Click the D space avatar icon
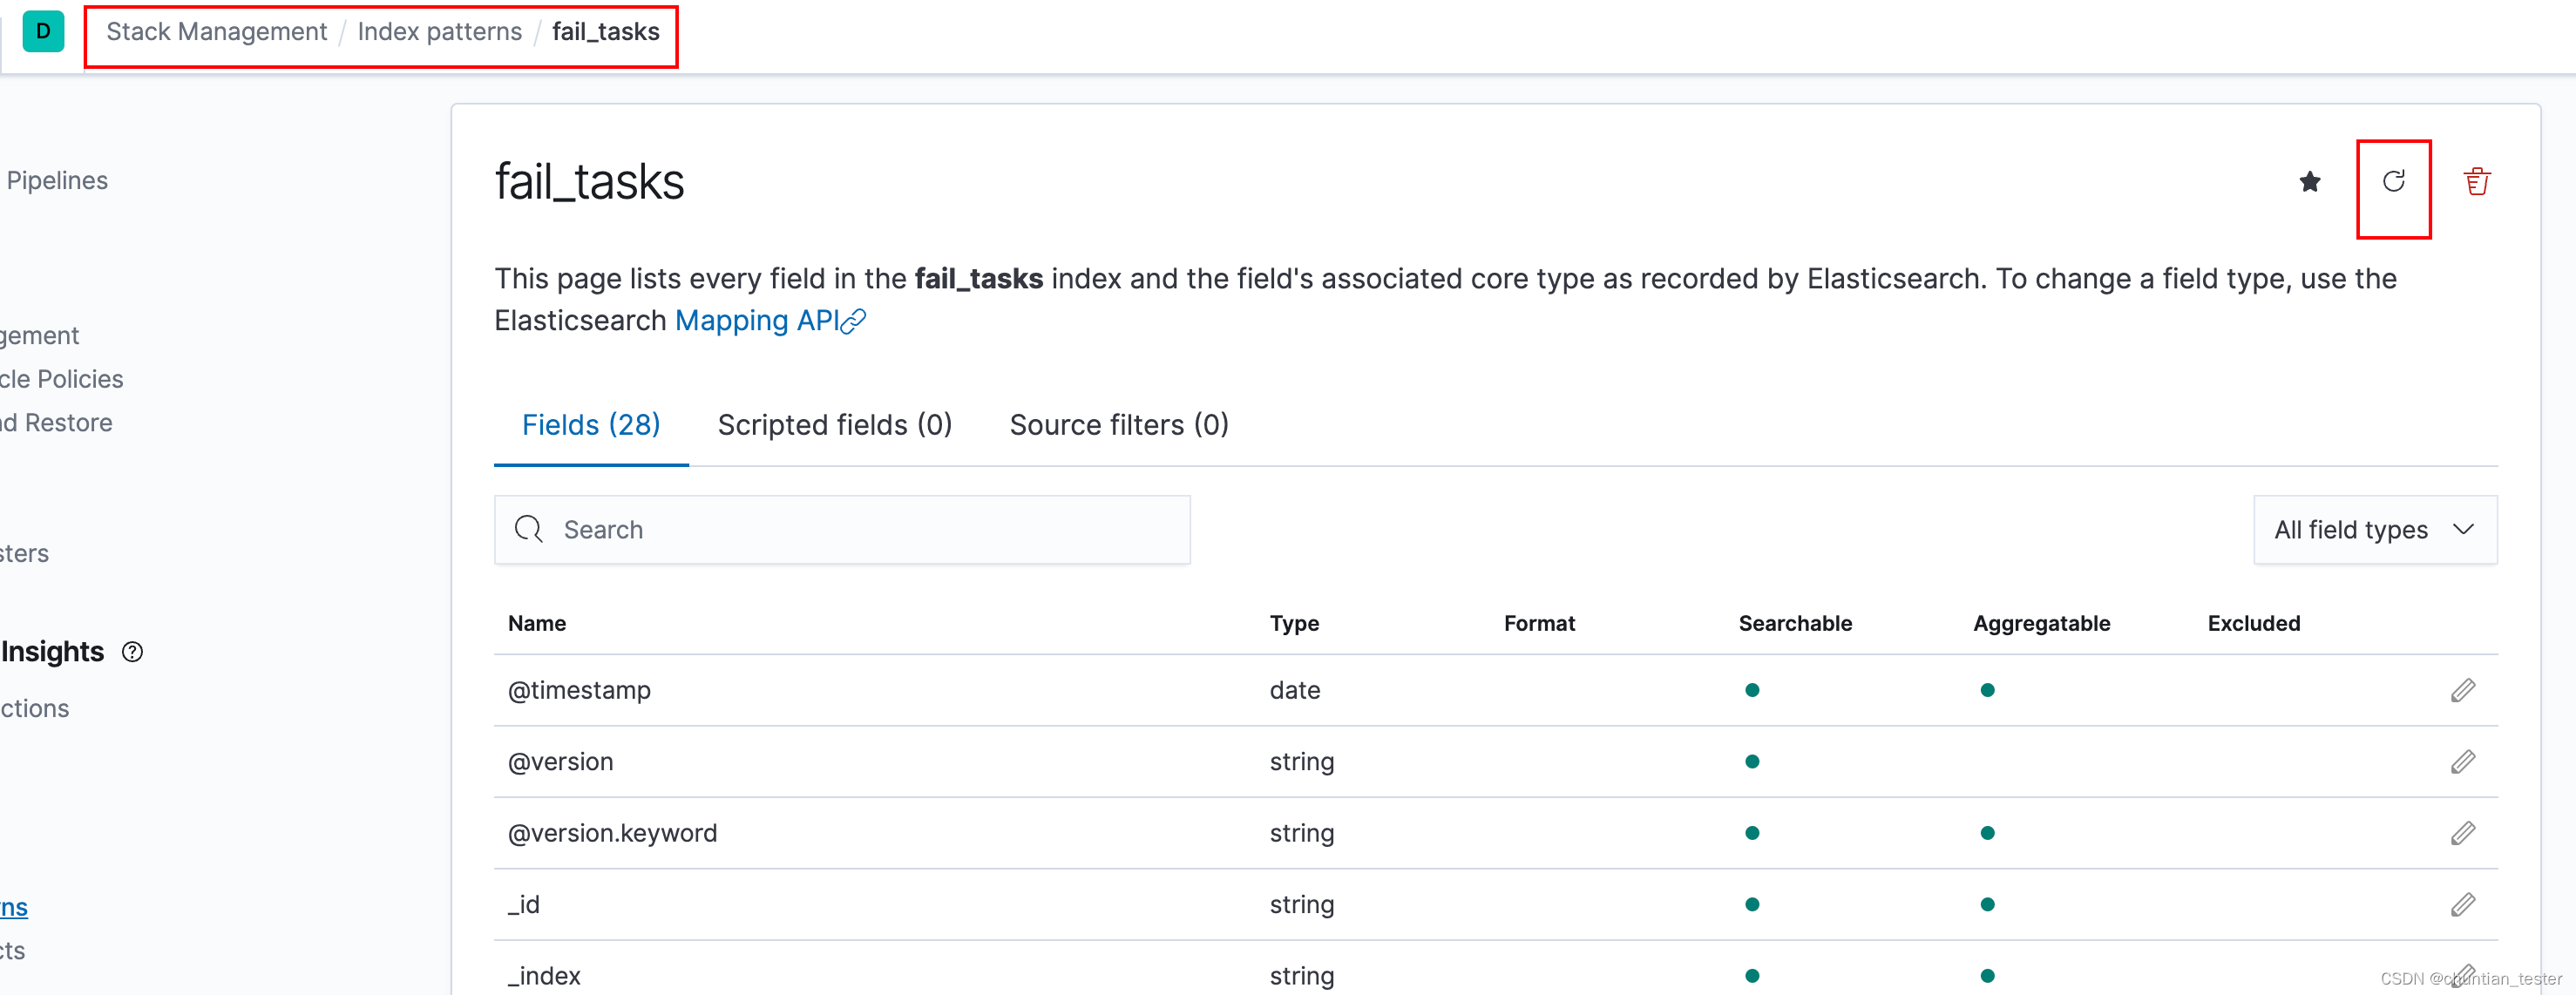Viewport: 2576px width, 995px height. click(43, 32)
